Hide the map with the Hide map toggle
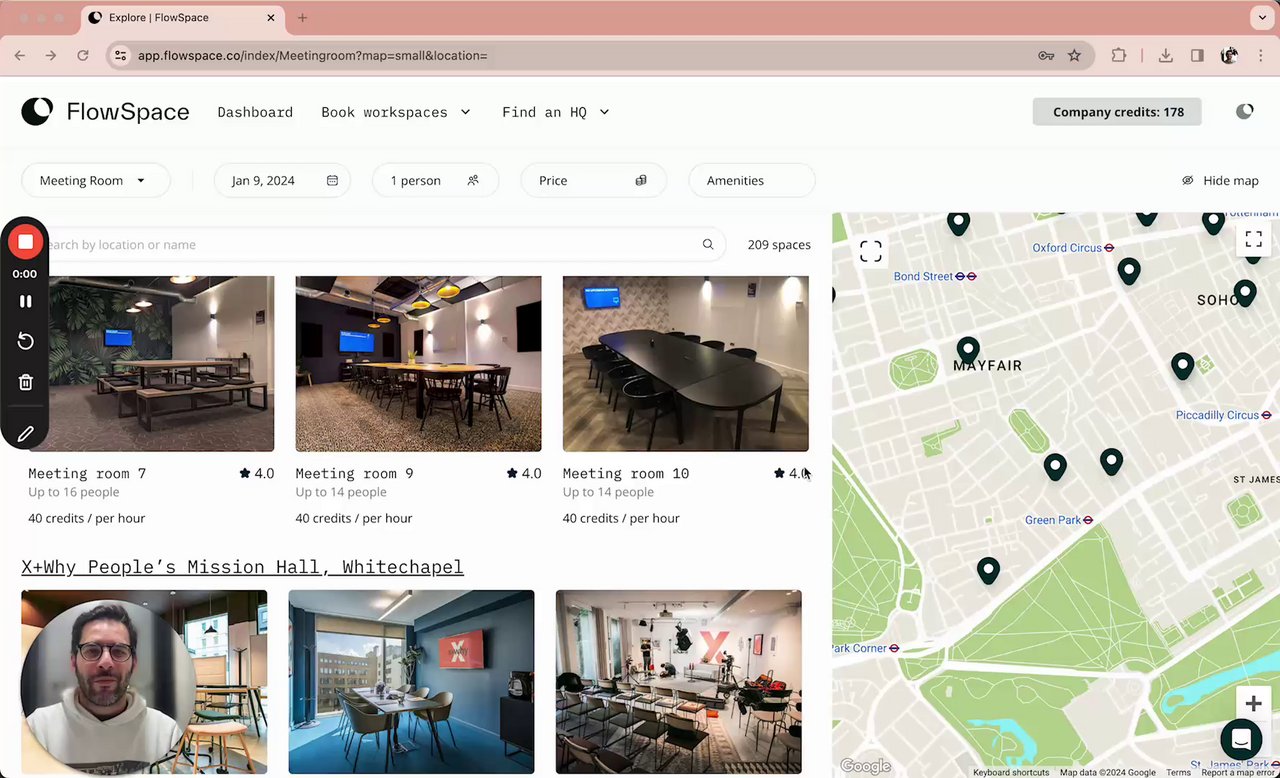 pyautogui.click(x=1220, y=180)
